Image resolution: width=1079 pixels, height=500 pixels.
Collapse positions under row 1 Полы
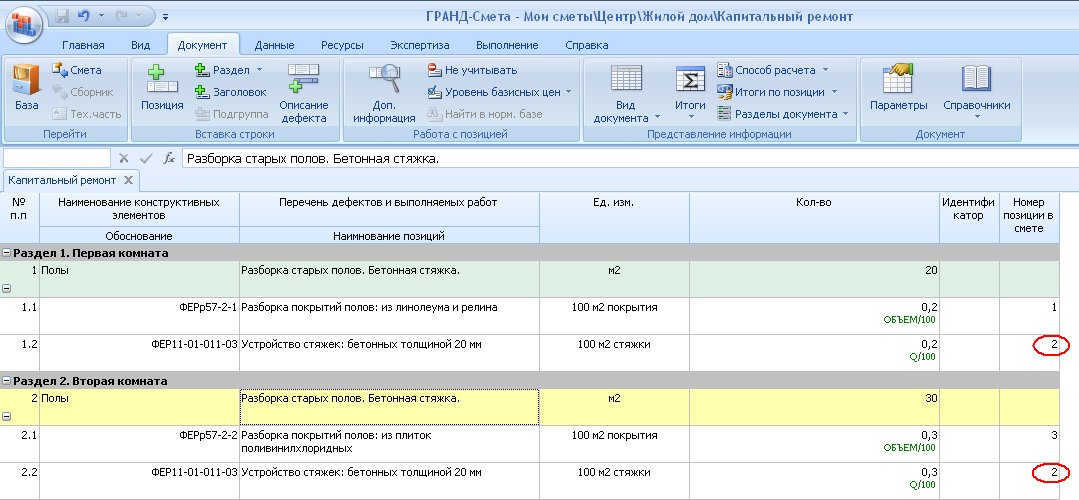click(7, 289)
